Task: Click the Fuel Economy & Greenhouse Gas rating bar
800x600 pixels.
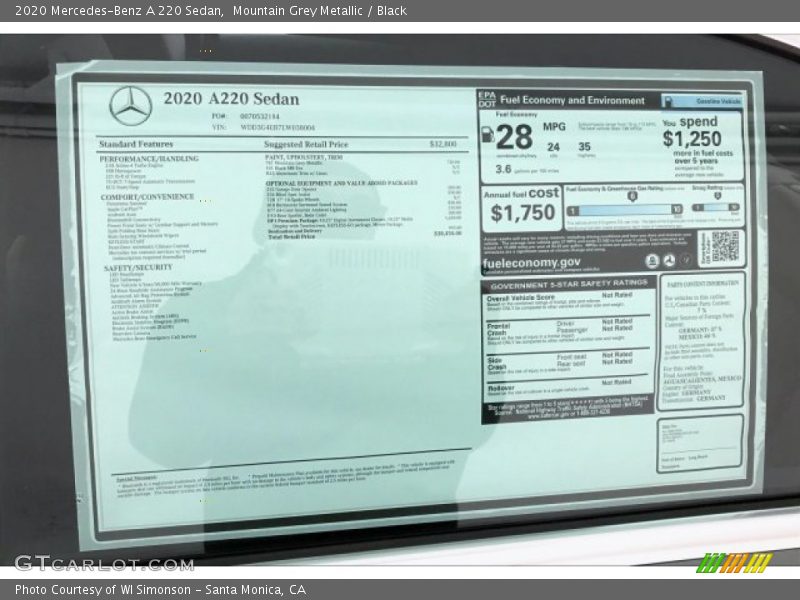Action: point(625,210)
